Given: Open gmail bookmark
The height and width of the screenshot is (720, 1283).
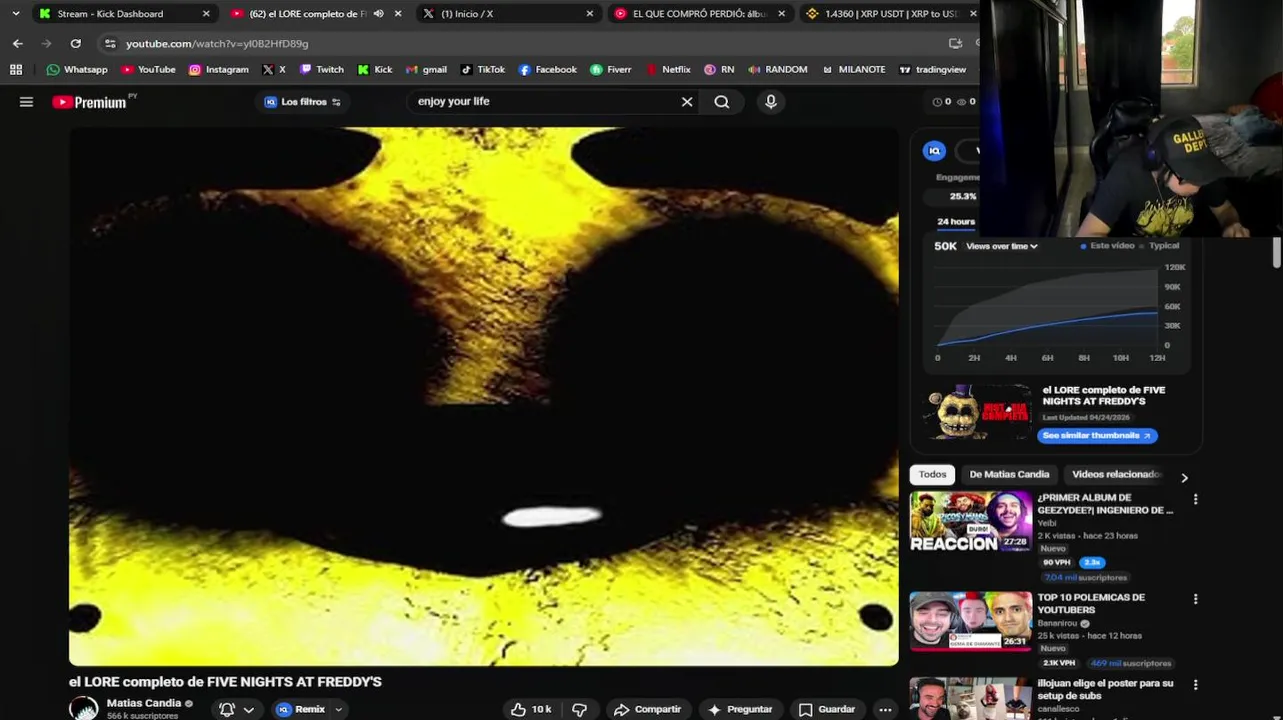Looking at the screenshot, I should point(426,69).
